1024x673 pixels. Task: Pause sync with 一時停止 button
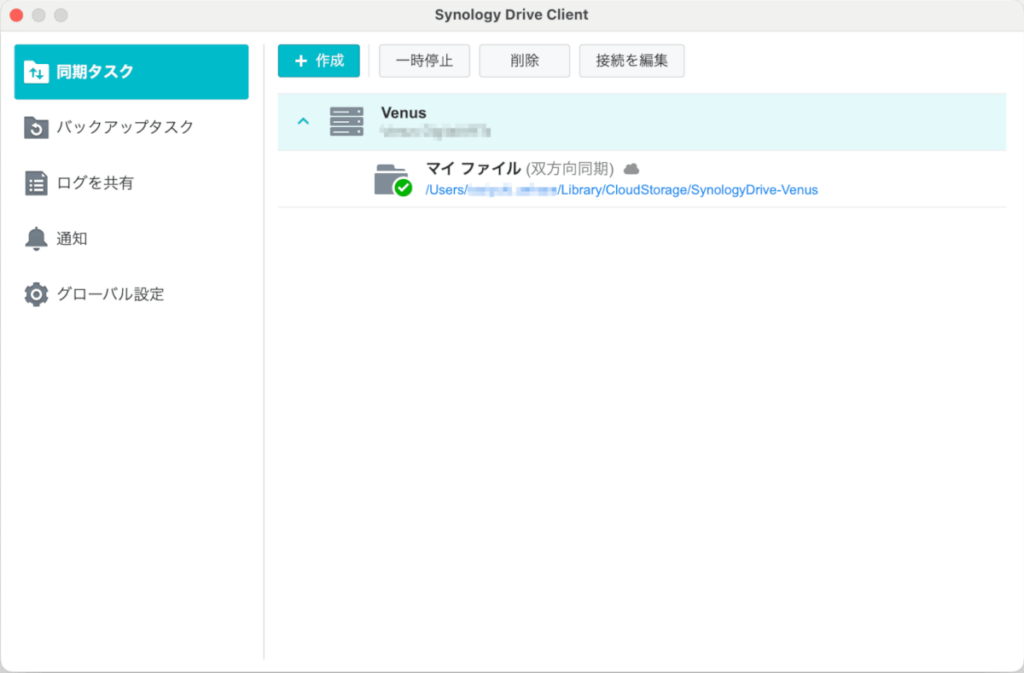pos(424,61)
